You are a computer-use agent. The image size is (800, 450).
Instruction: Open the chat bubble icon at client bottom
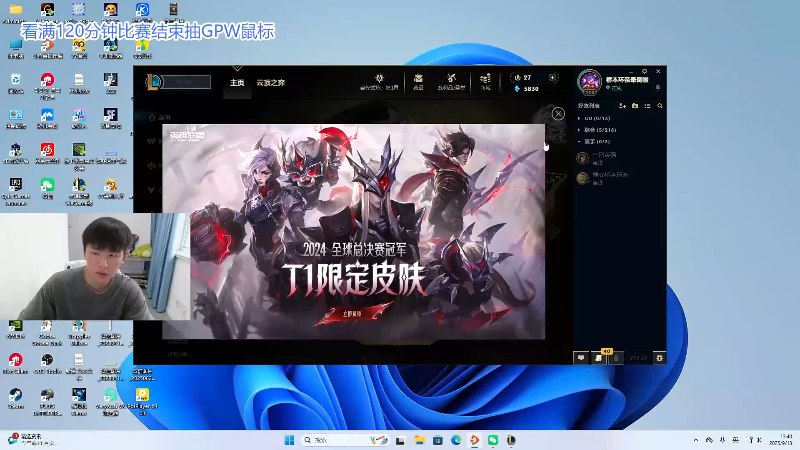point(581,358)
